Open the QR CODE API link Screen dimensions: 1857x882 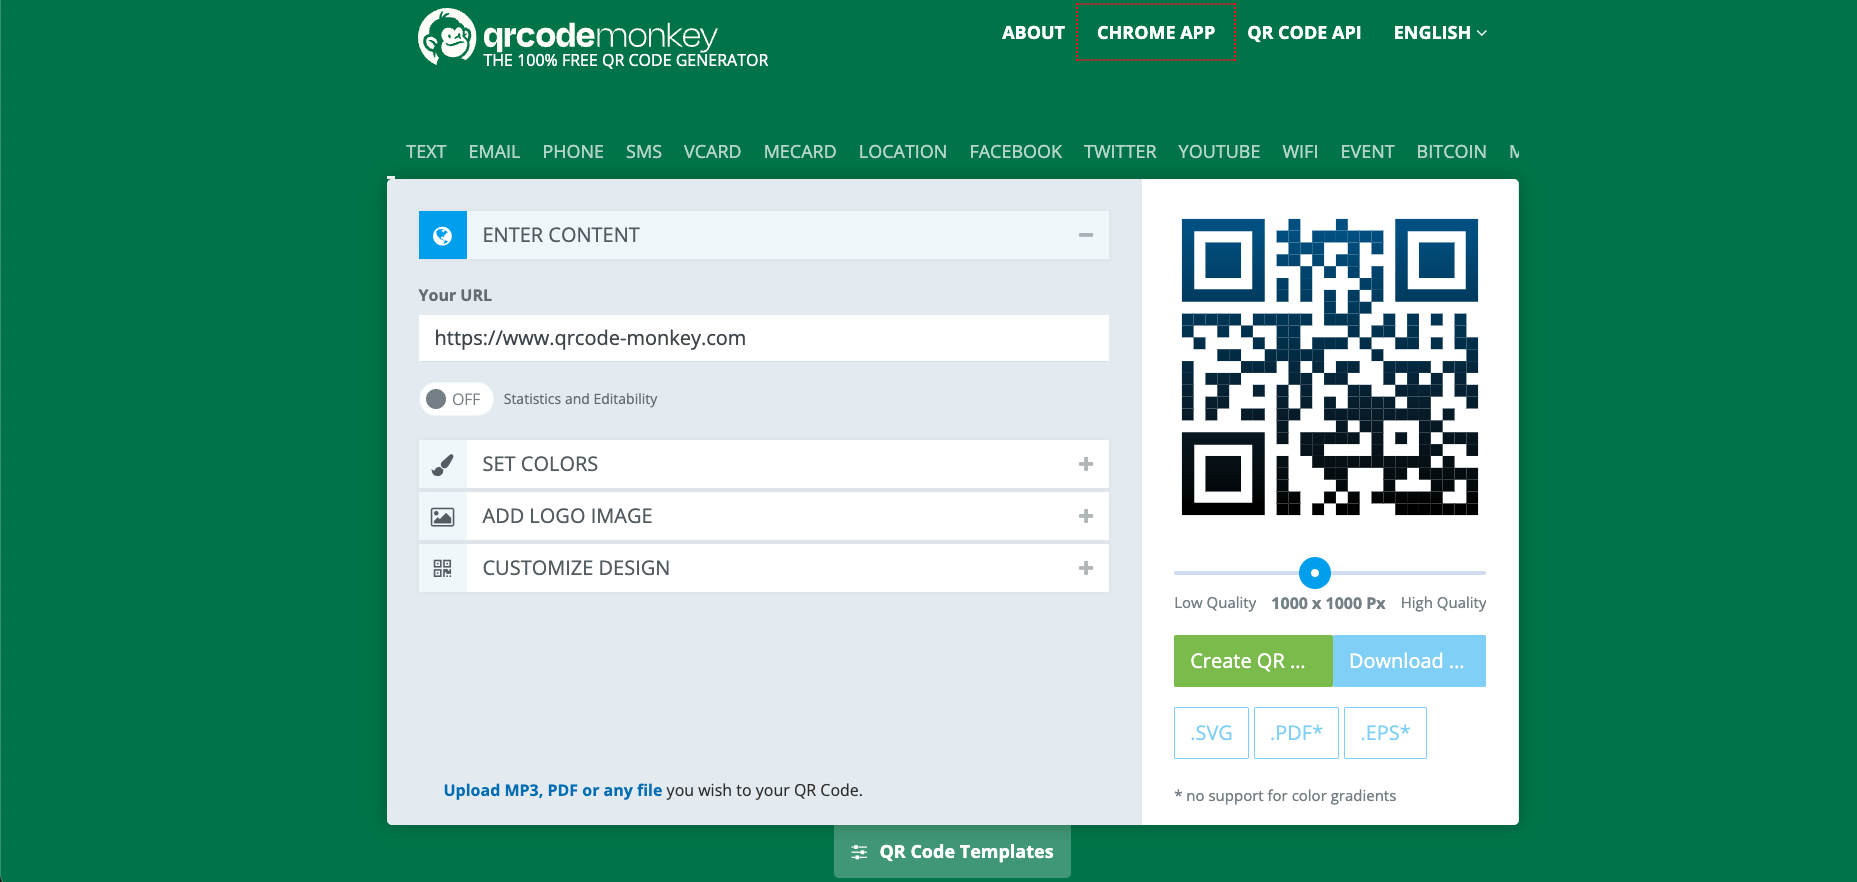[x=1304, y=33]
